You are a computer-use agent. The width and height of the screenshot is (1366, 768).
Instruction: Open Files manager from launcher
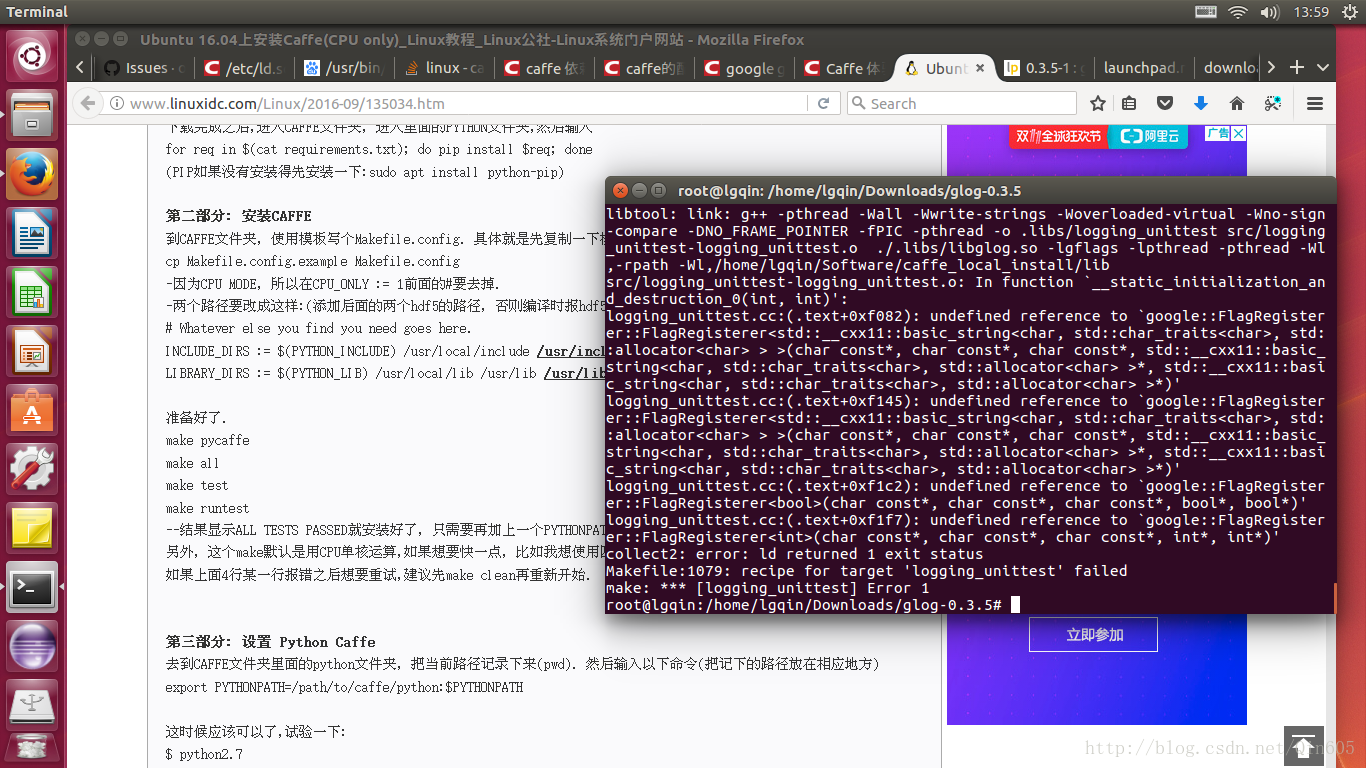click(x=33, y=114)
